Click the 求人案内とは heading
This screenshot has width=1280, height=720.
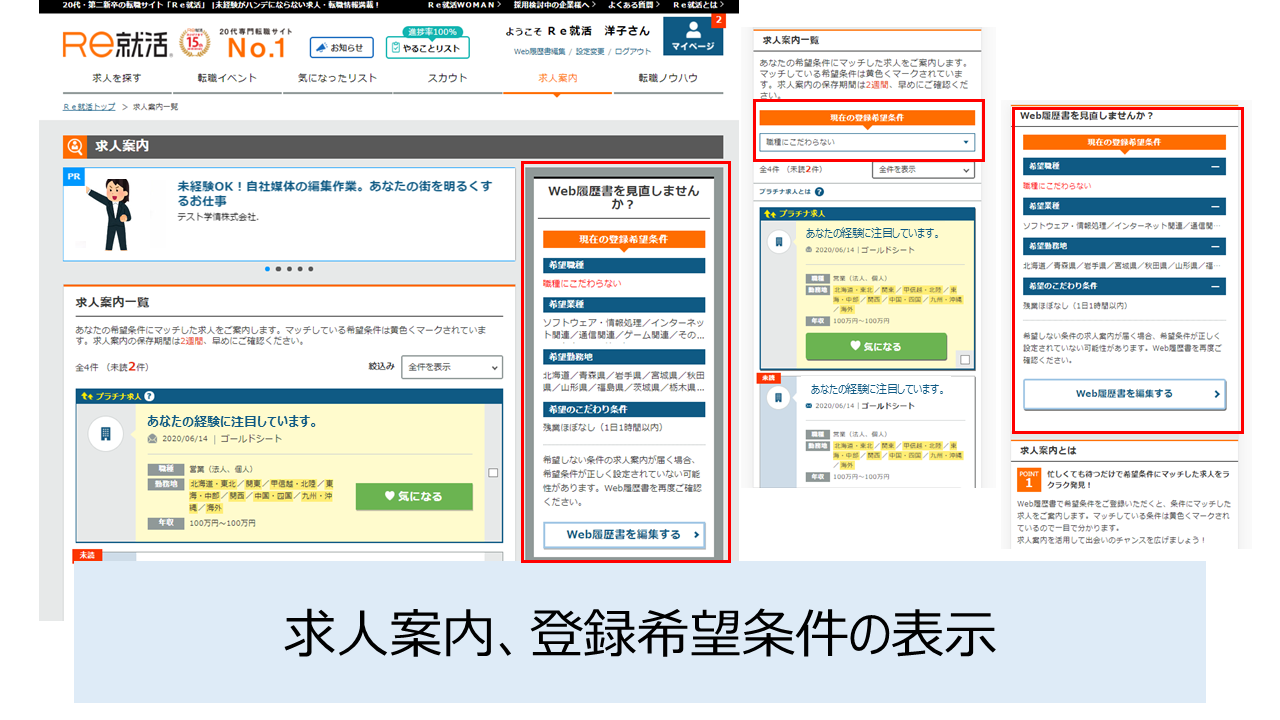1049,451
